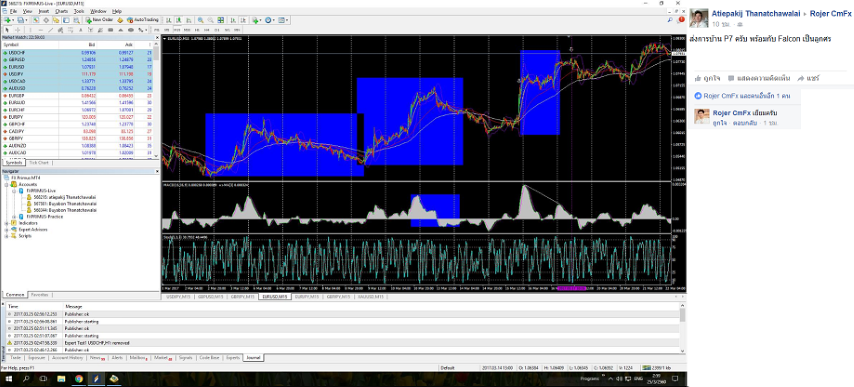Screen dimensions: 854x387
Task: Open the Account History terminal tab
Action: 68,358
